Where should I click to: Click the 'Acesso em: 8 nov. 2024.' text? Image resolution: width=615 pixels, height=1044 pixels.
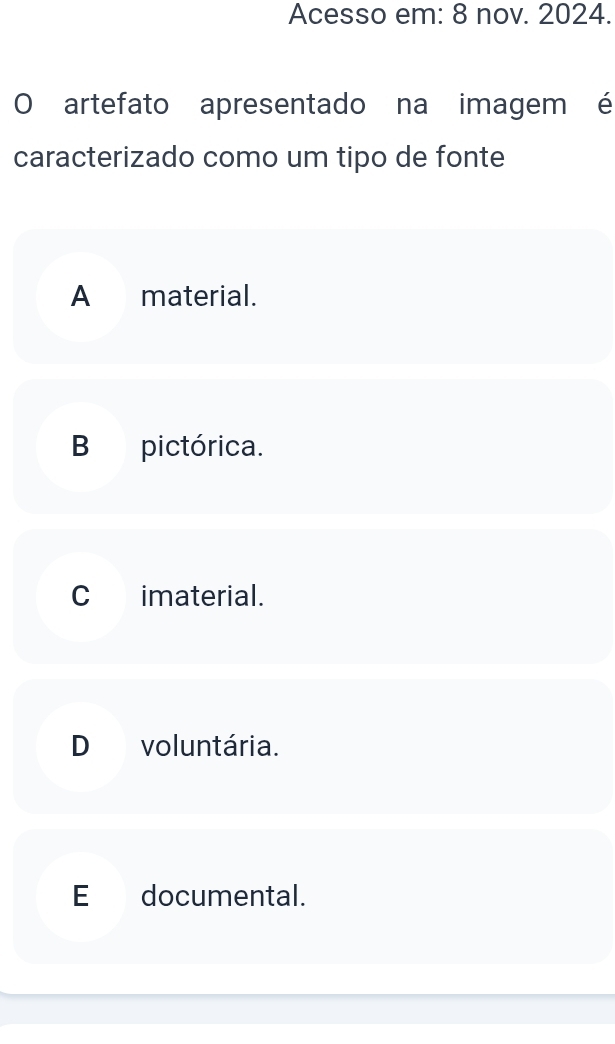click(x=449, y=15)
